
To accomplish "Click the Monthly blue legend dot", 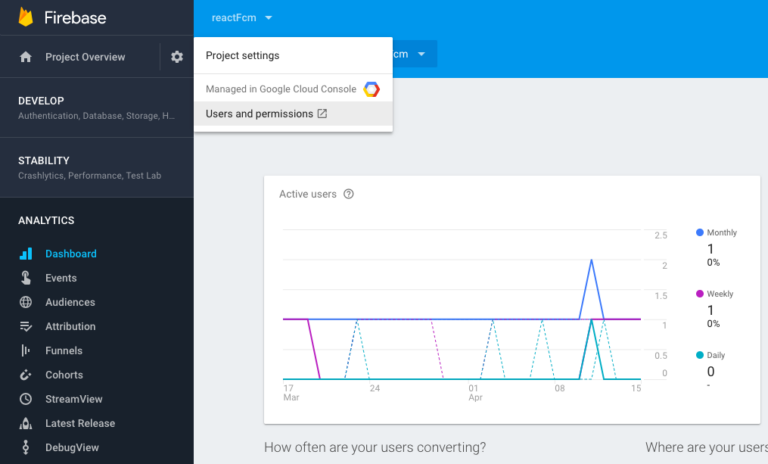I will pyautogui.click(x=700, y=232).
